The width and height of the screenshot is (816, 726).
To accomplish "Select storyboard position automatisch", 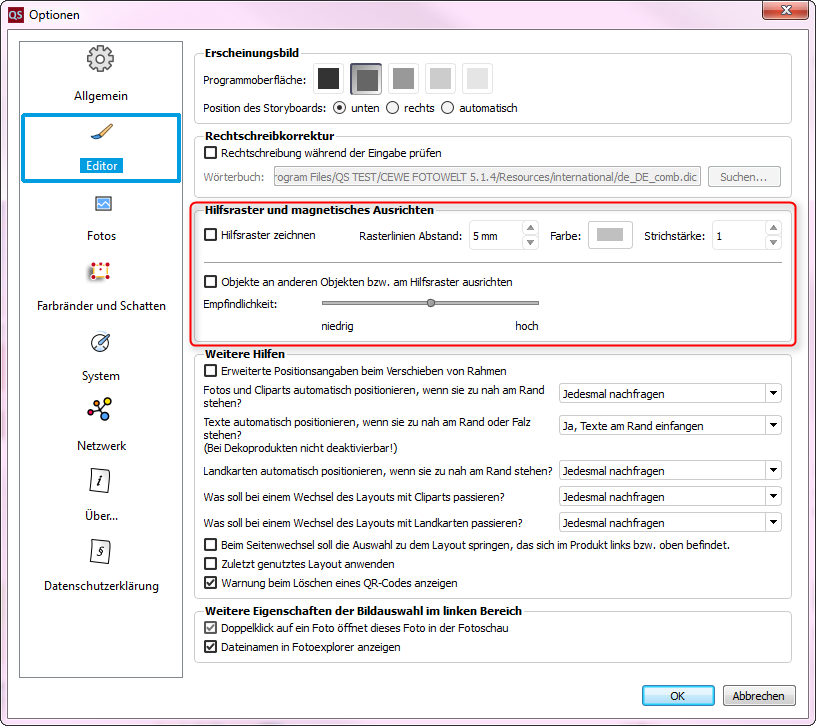I will pyautogui.click(x=448, y=108).
